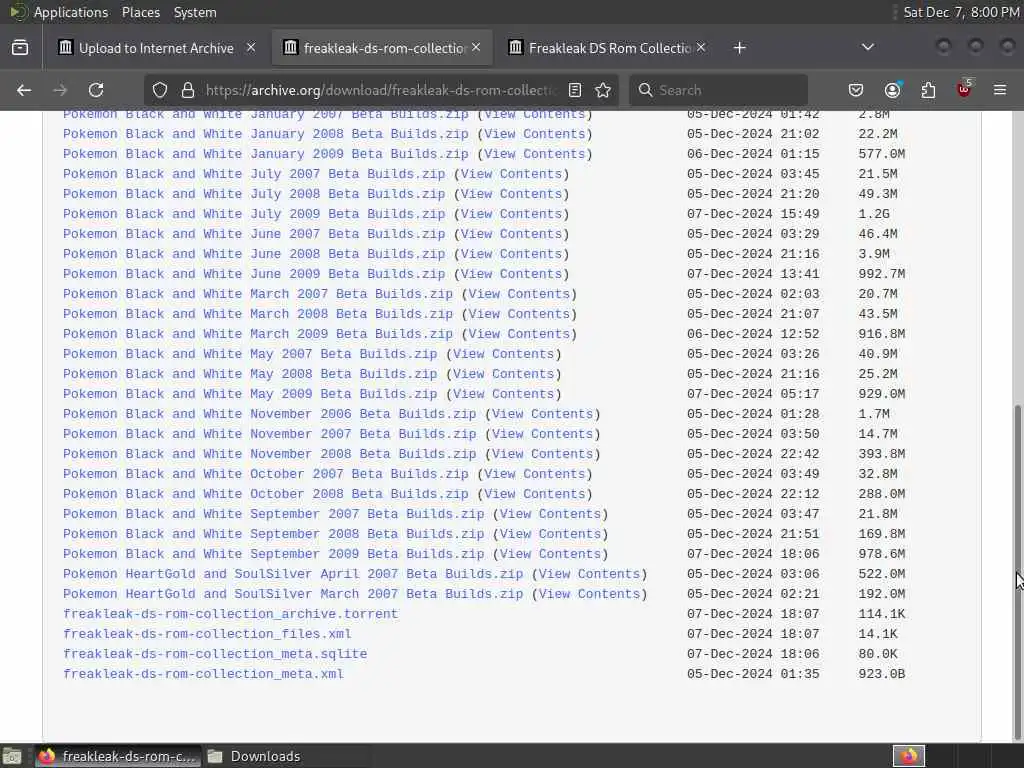
Task: Open a new tab with plus button
Action: [739, 48]
